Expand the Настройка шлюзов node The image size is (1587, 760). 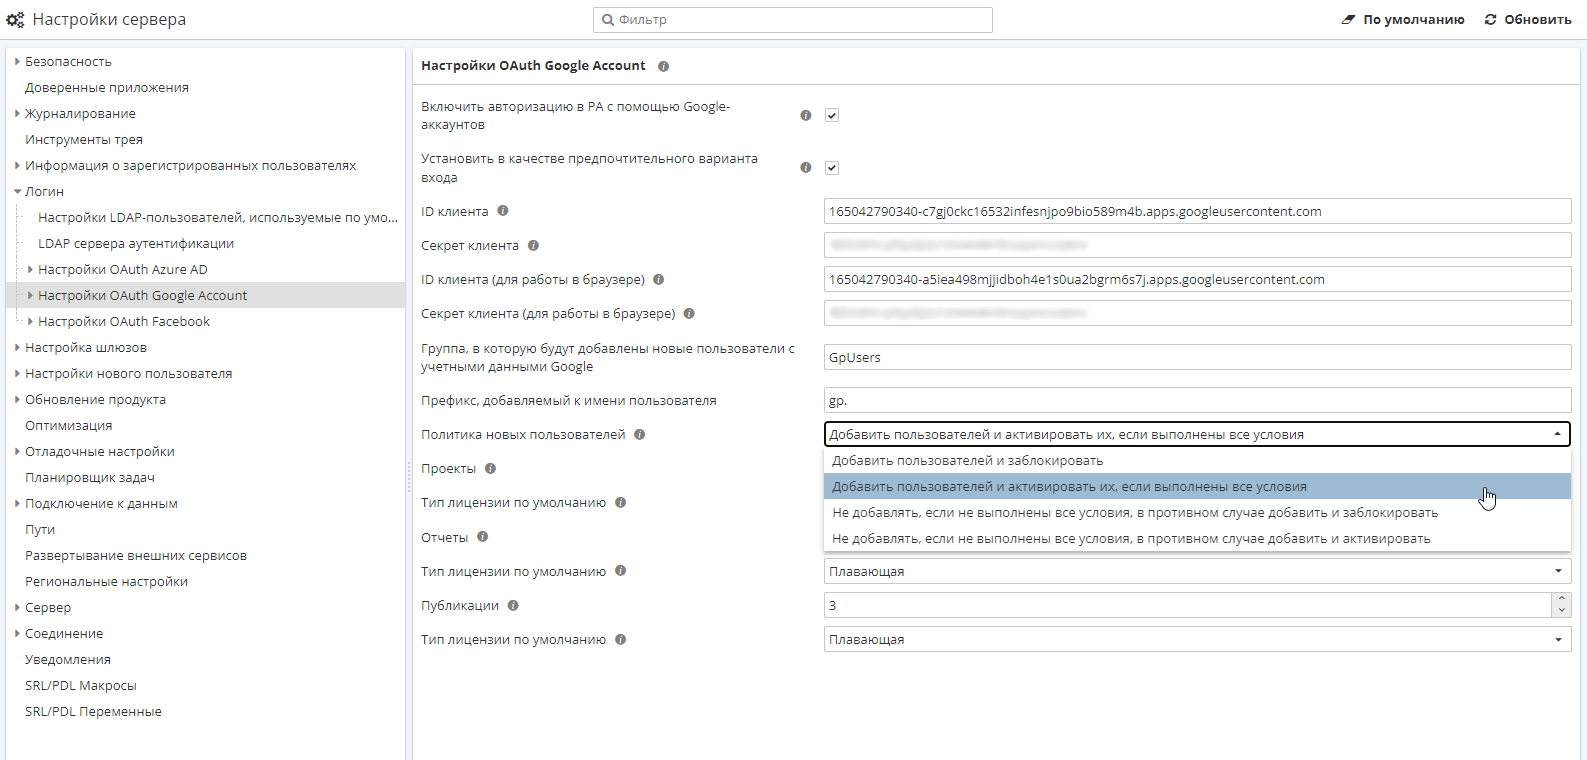click(x=17, y=348)
